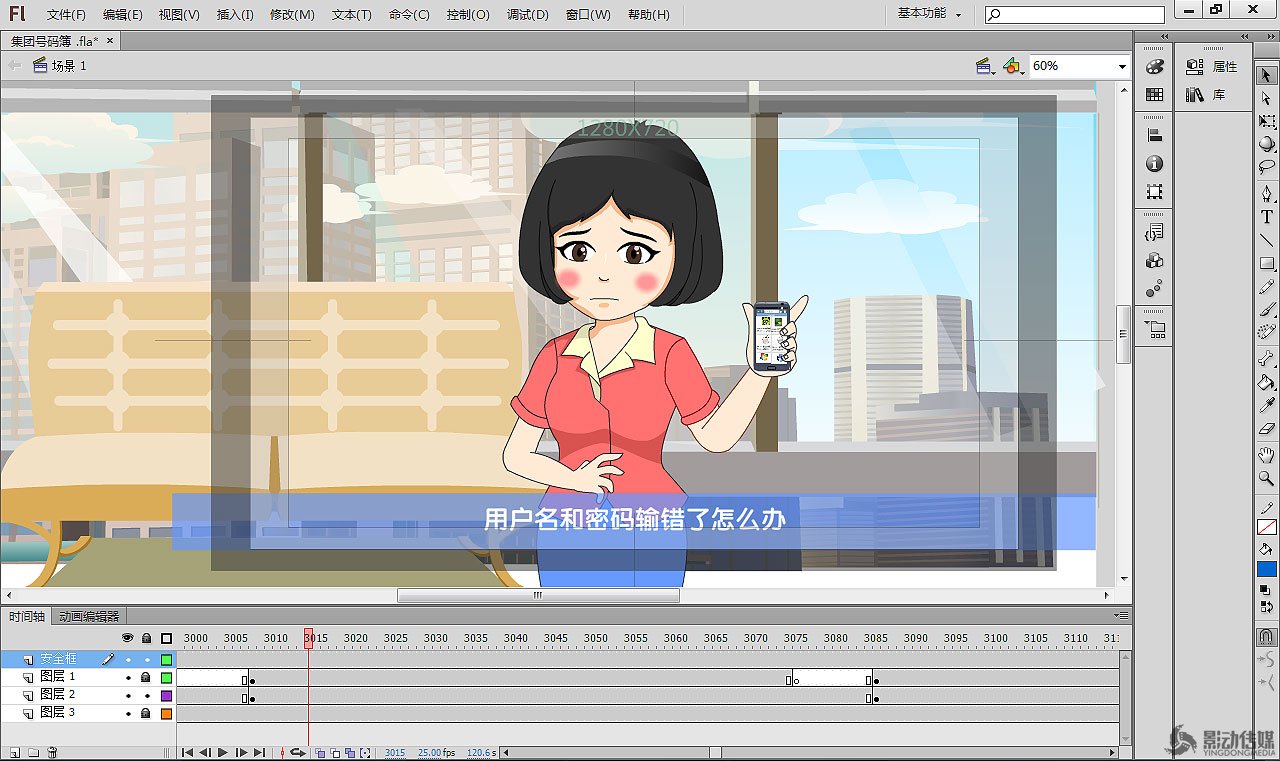
Task: Unlock 图层 1 via its lock icon
Action: coord(146,678)
